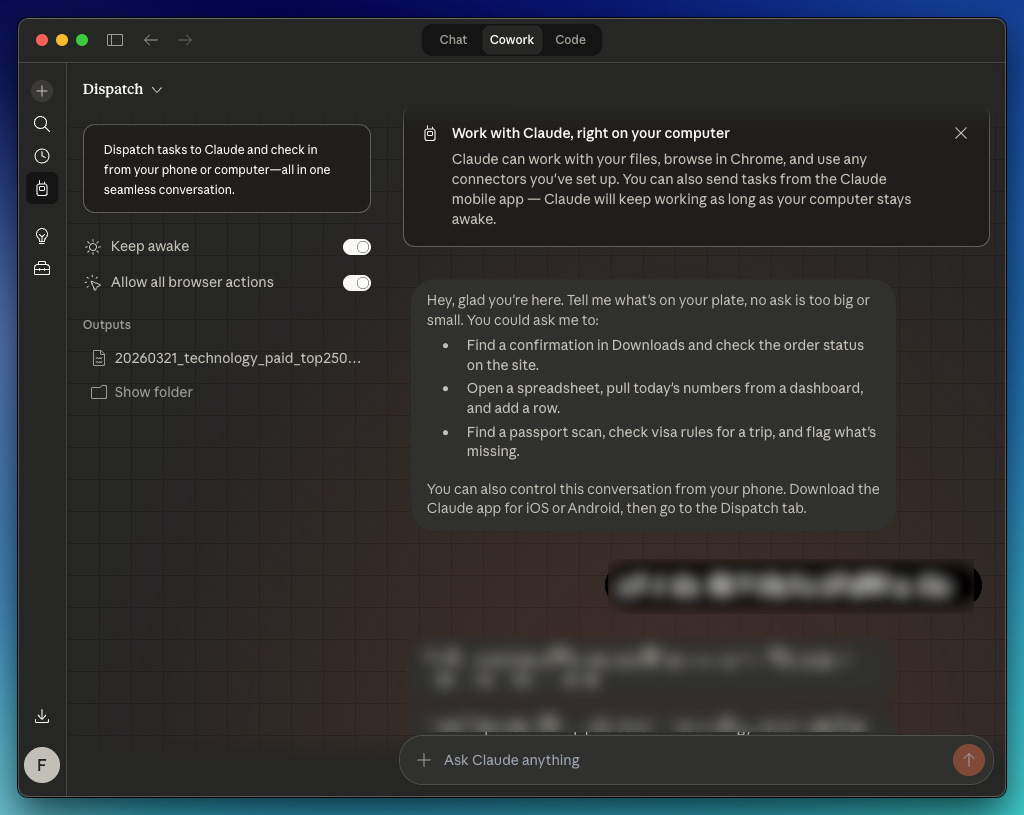This screenshot has height=815, width=1024.
Task: Open the 20260321_technology_paid_top250 output file
Action: point(227,358)
